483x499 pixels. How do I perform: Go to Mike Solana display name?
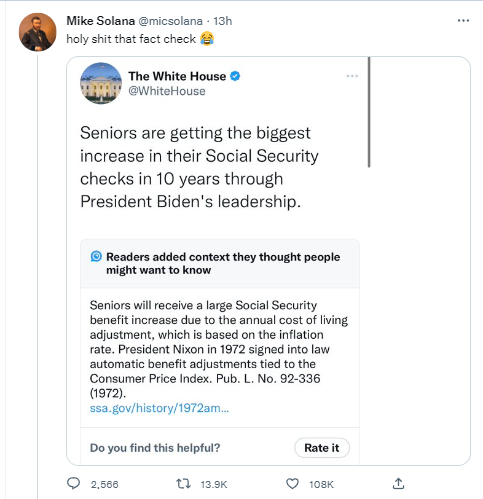tap(100, 21)
